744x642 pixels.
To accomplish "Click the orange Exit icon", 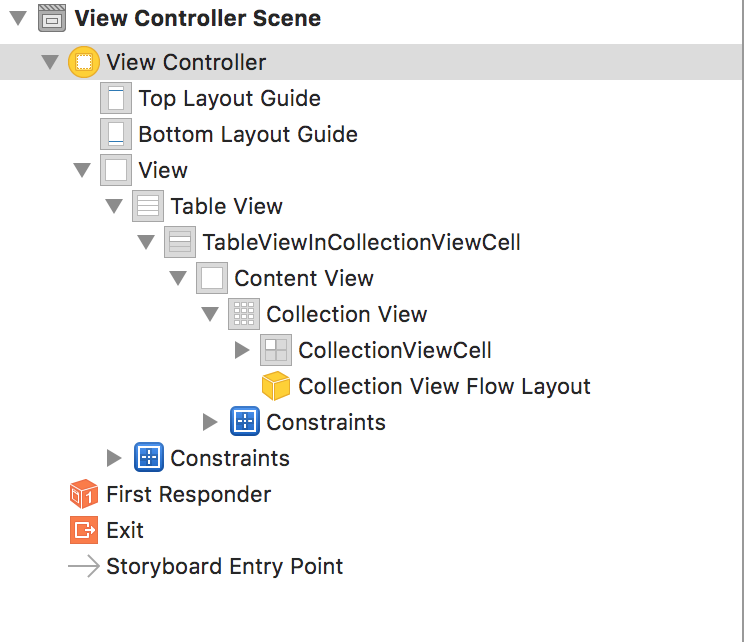I will click(x=84, y=530).
